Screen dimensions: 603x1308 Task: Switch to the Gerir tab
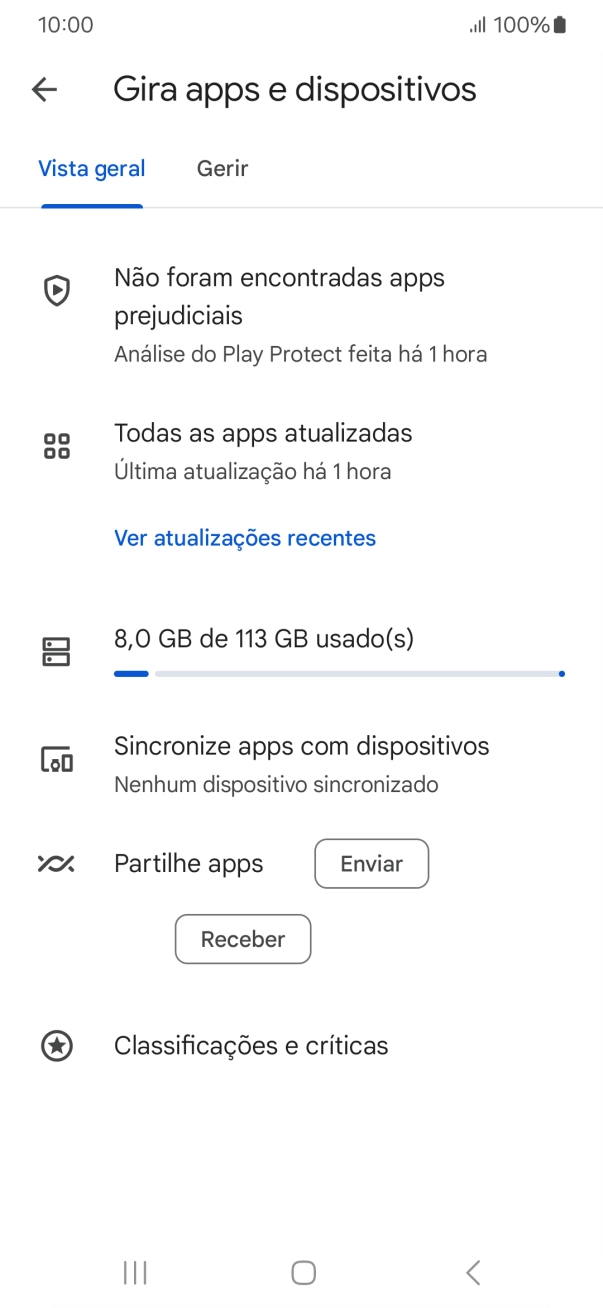pos(222,169)
